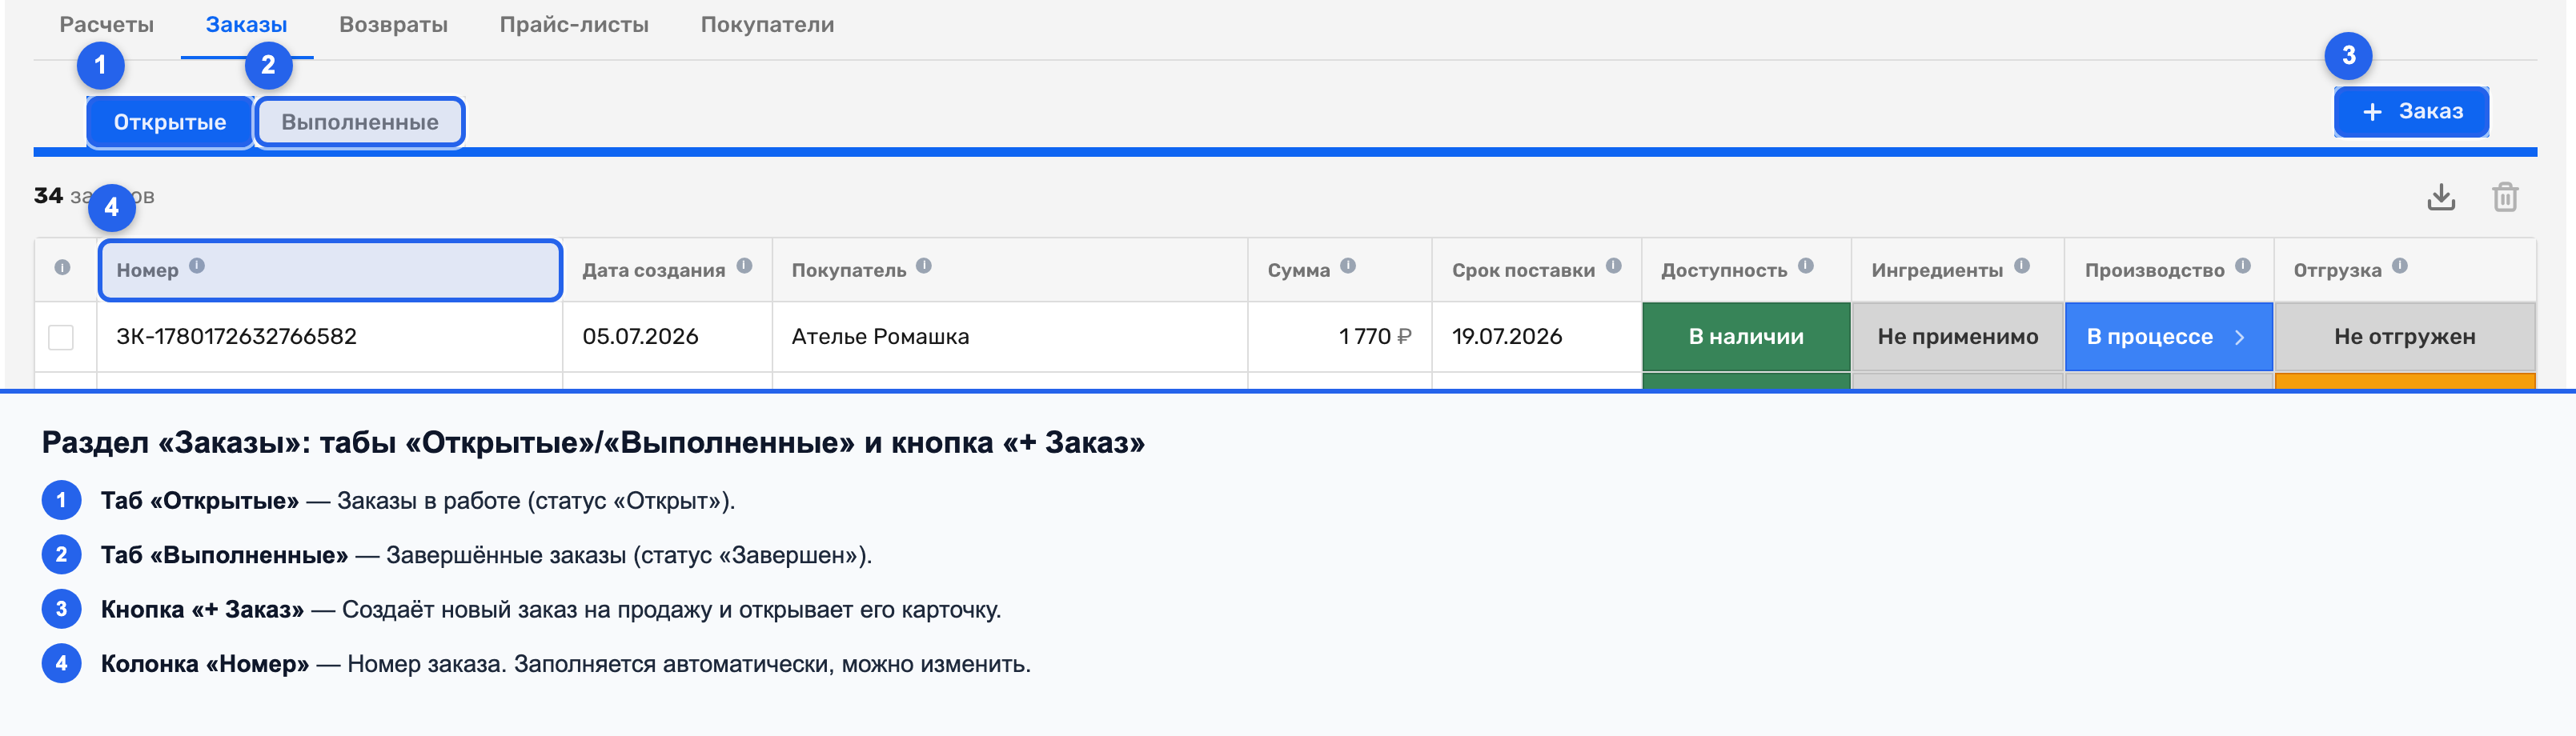Image resolution: width=2576 pixels, height=736 pixels.
Task: Open order number ЗК-1780172632766582
Action: (x=237, y=337)
